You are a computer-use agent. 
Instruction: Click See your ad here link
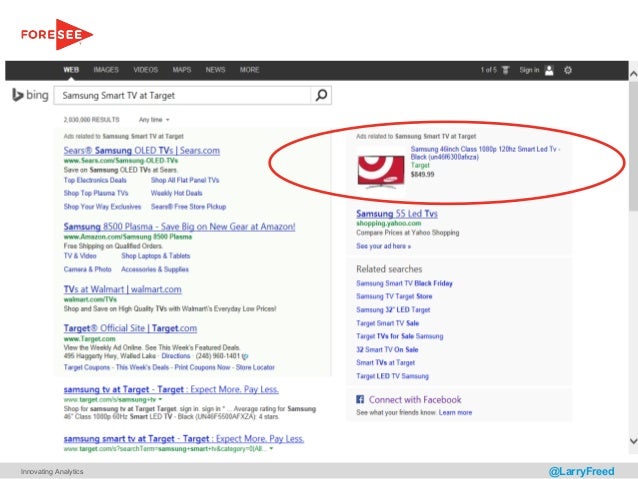(x=383, y=246)
